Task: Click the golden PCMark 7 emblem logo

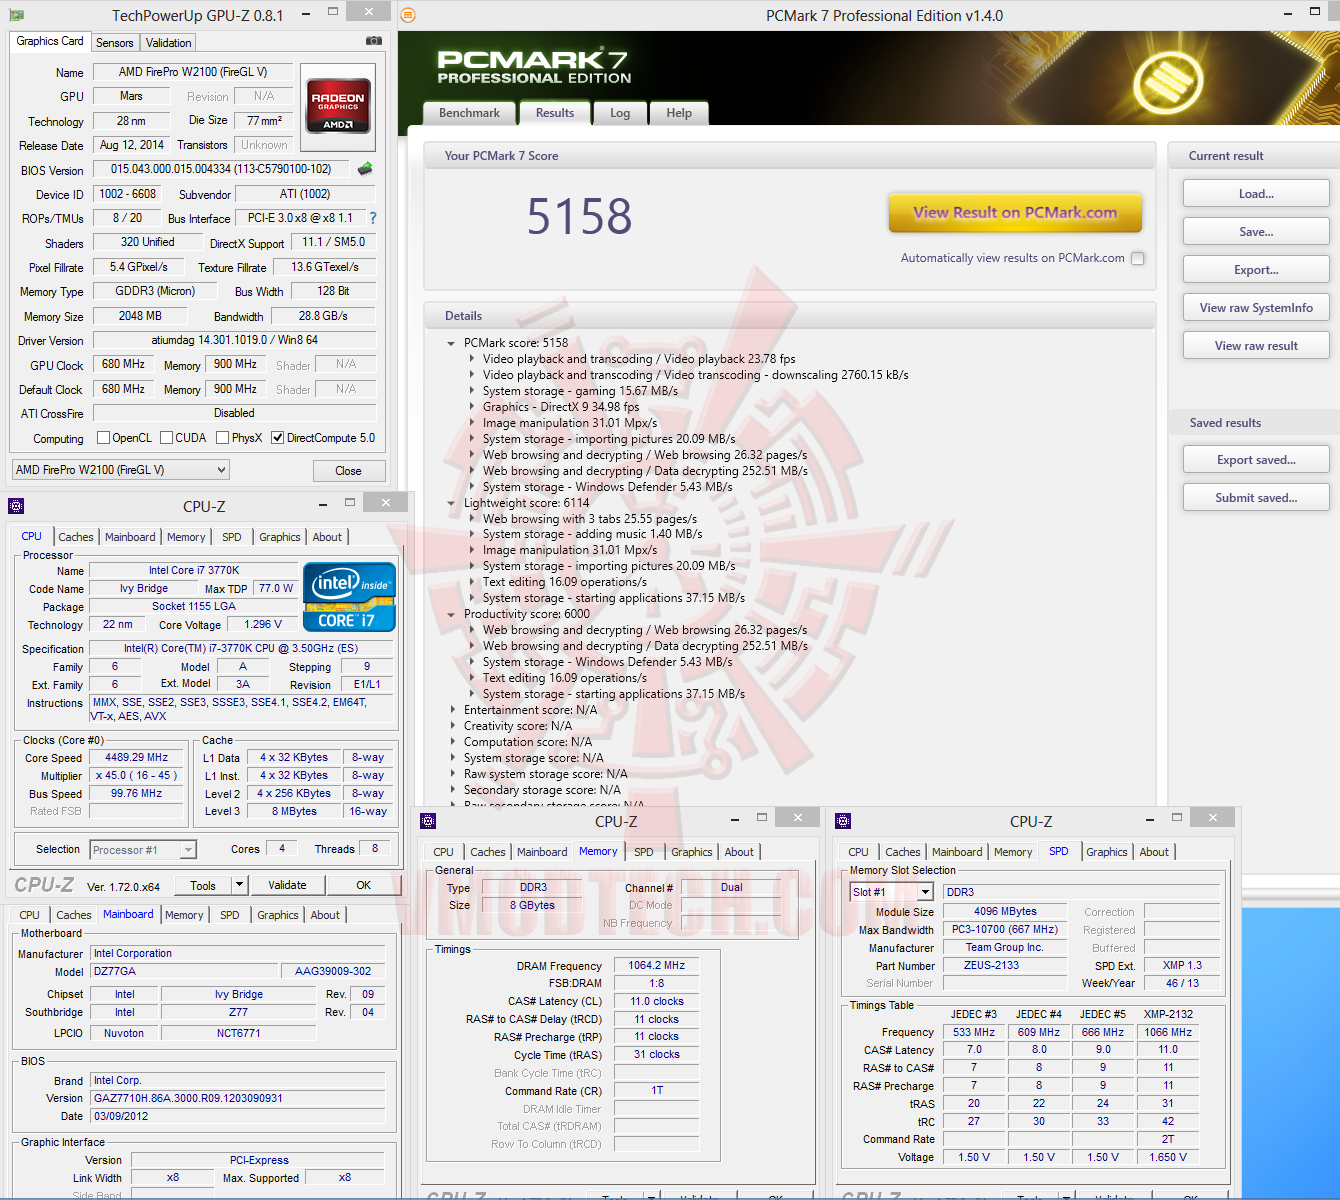Action: click(1170, 79)
